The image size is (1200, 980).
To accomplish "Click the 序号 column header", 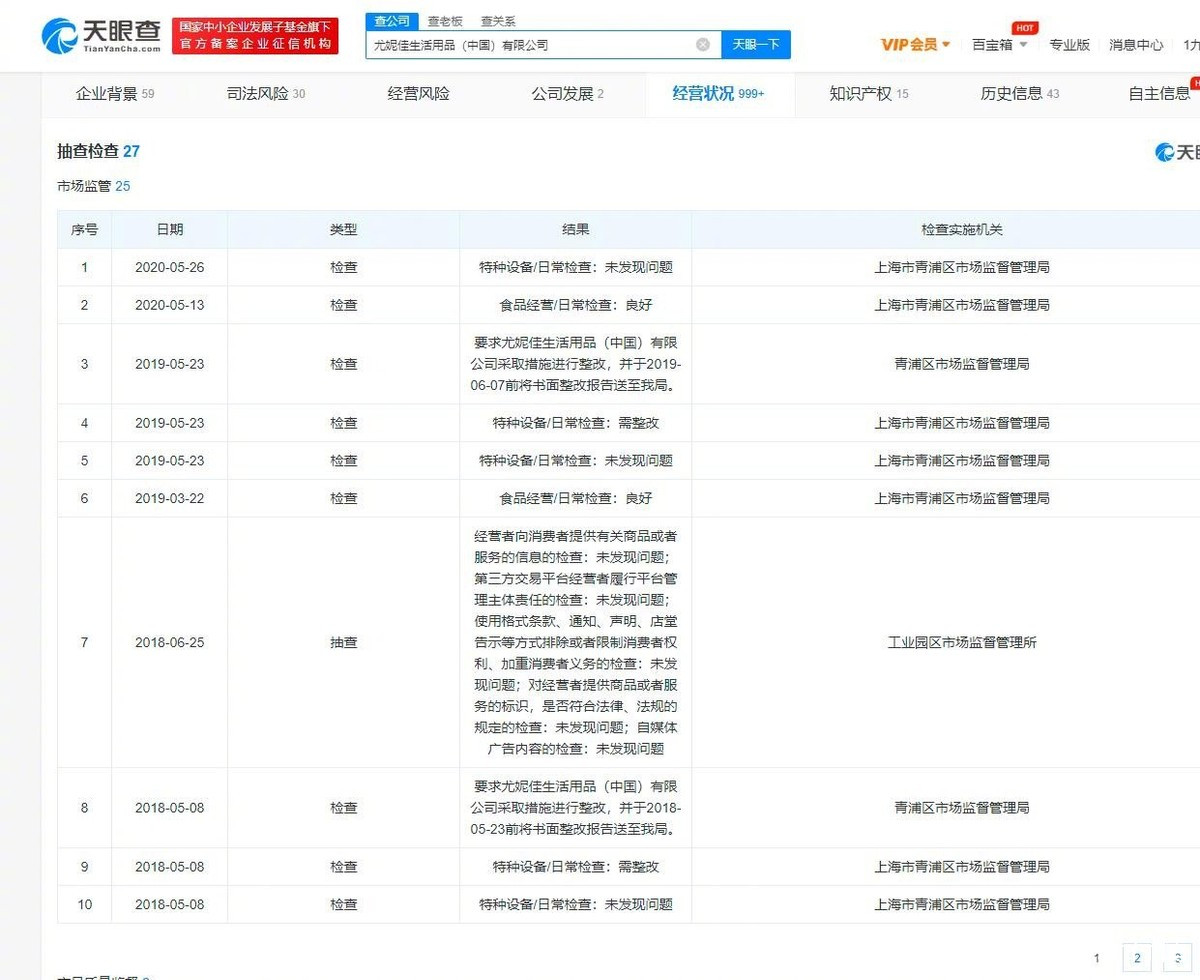I will (84, 230).
